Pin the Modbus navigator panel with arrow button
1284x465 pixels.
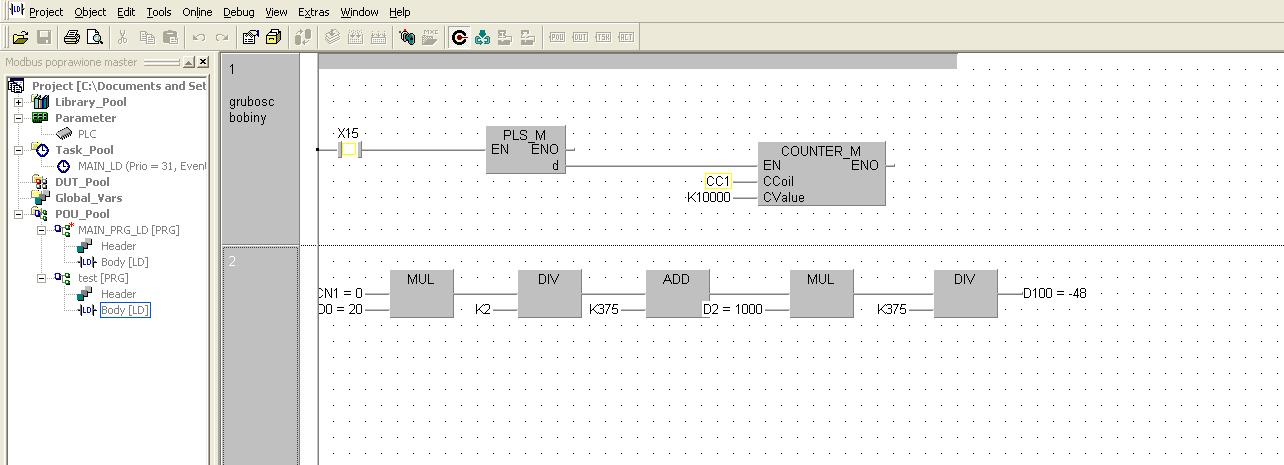point(188,62)
